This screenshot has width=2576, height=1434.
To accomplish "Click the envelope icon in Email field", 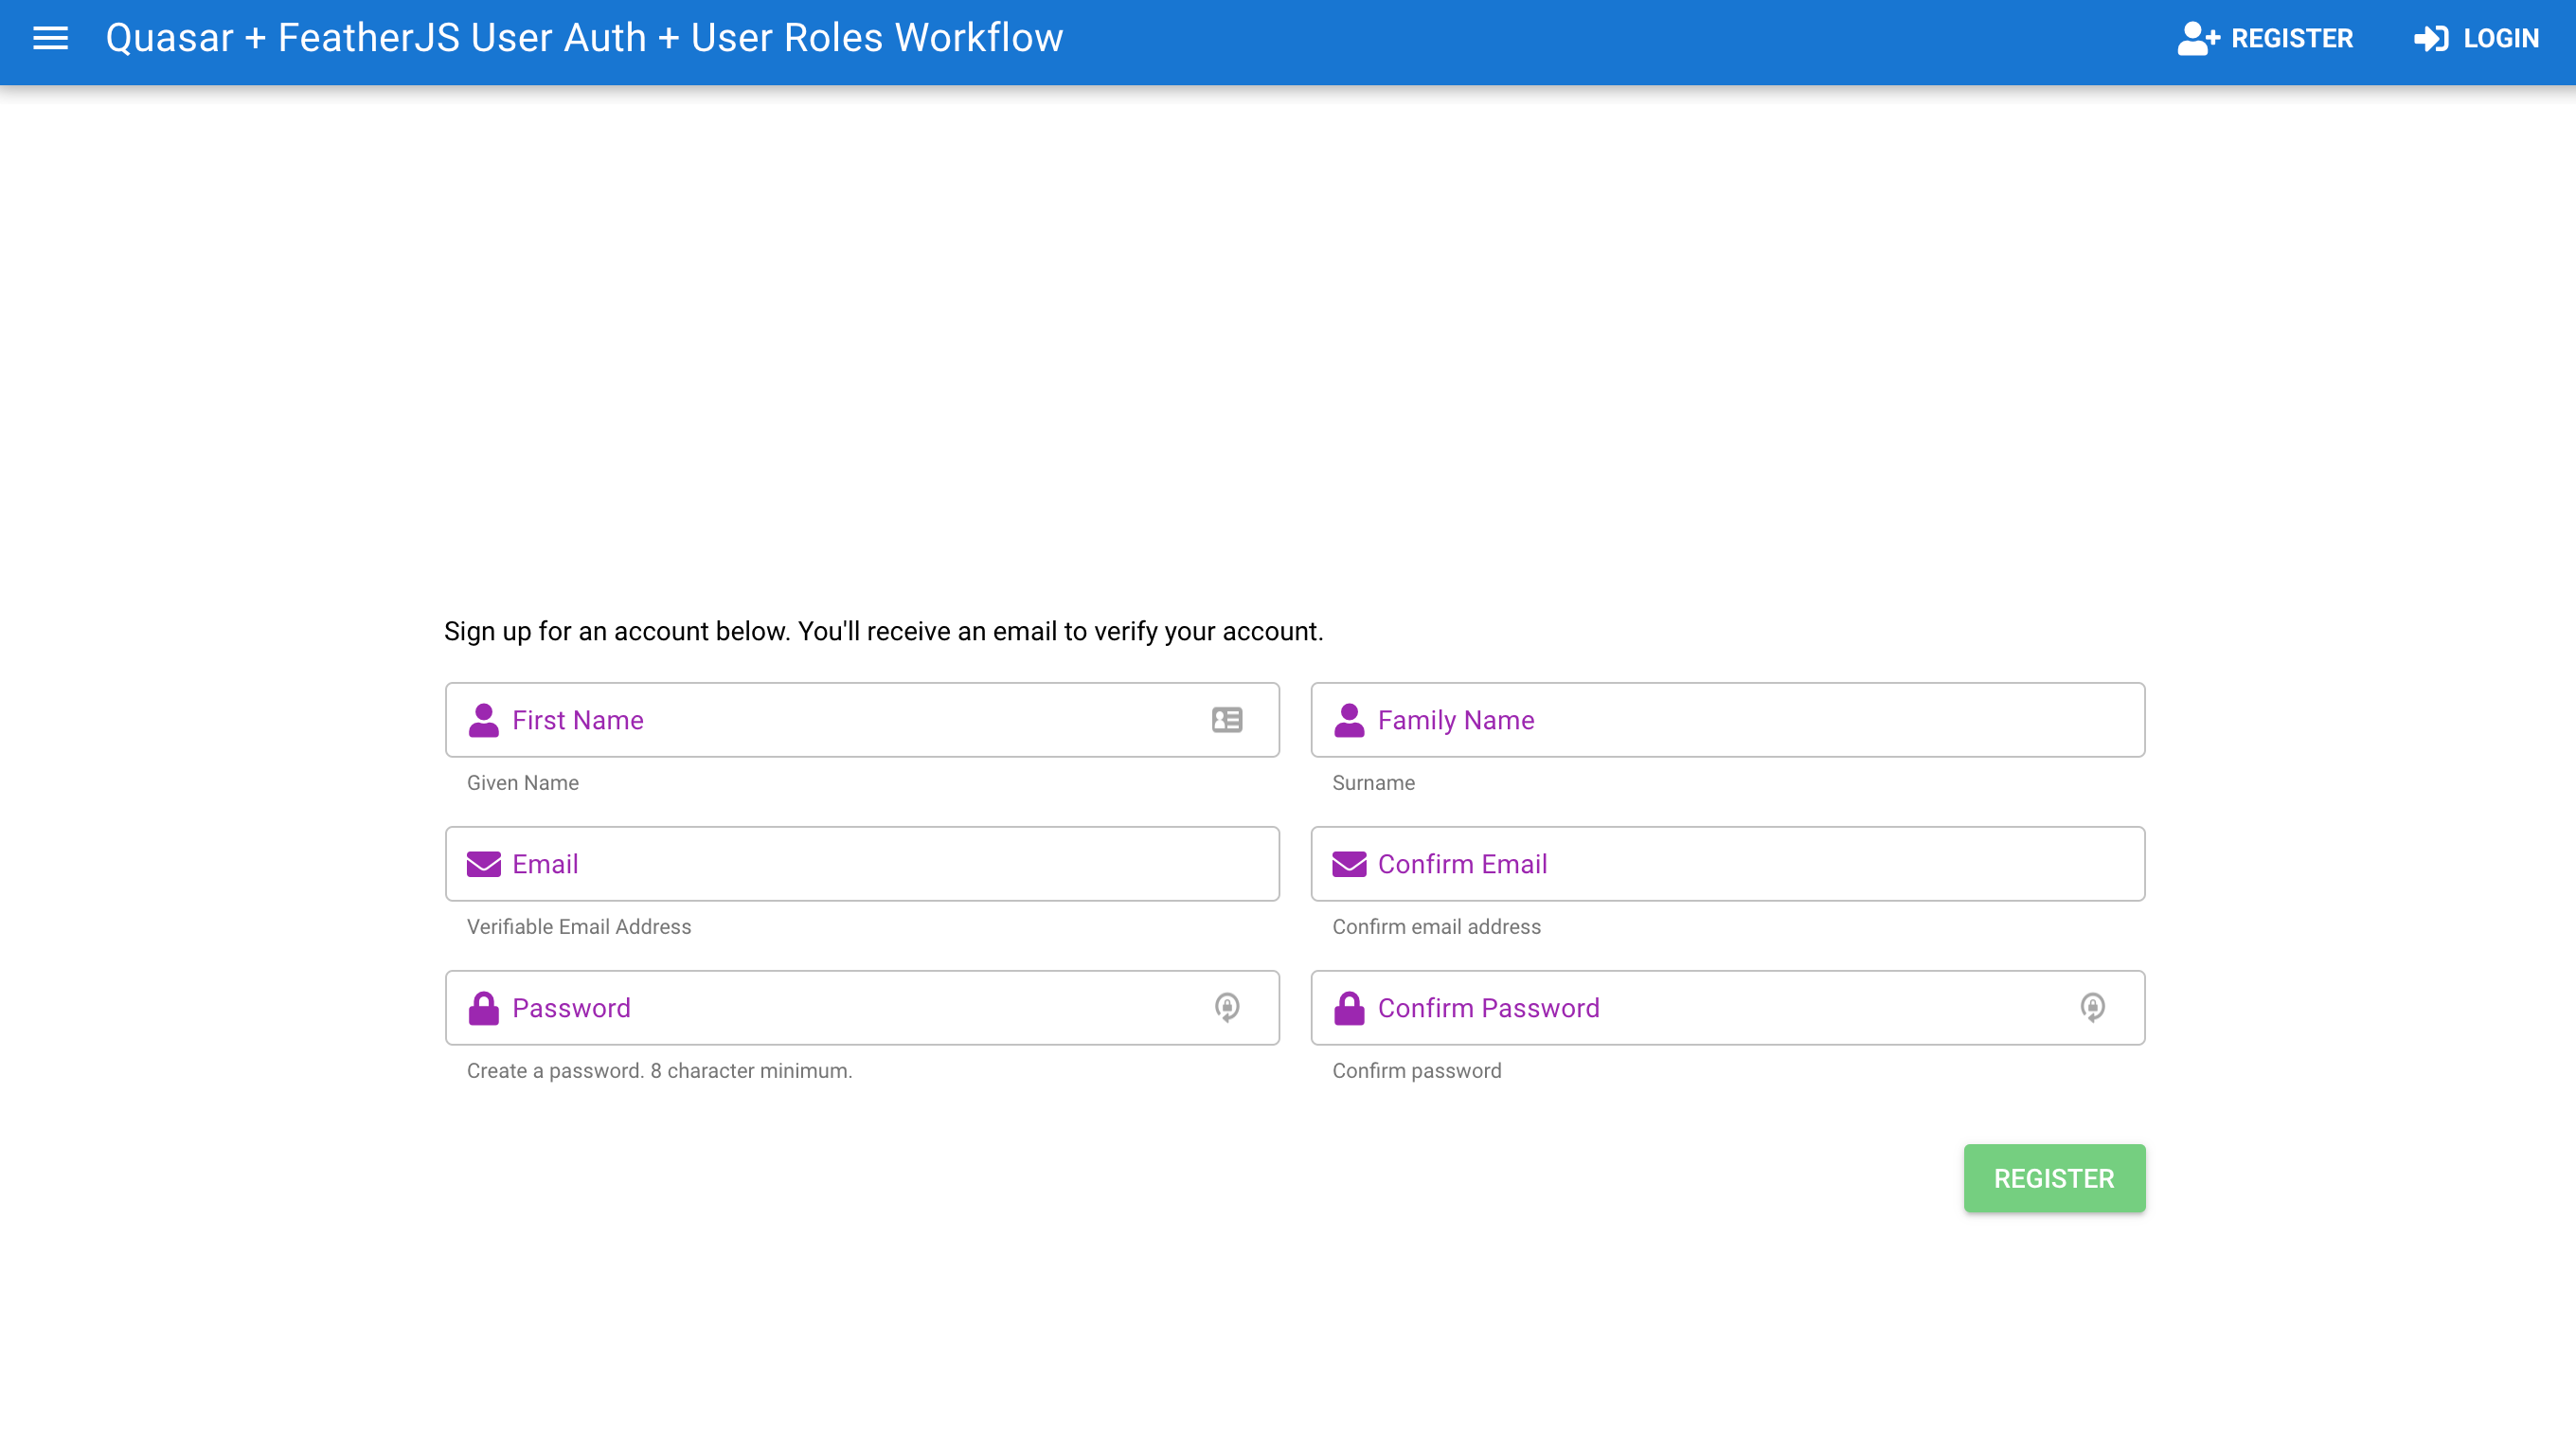I will 483,864.
